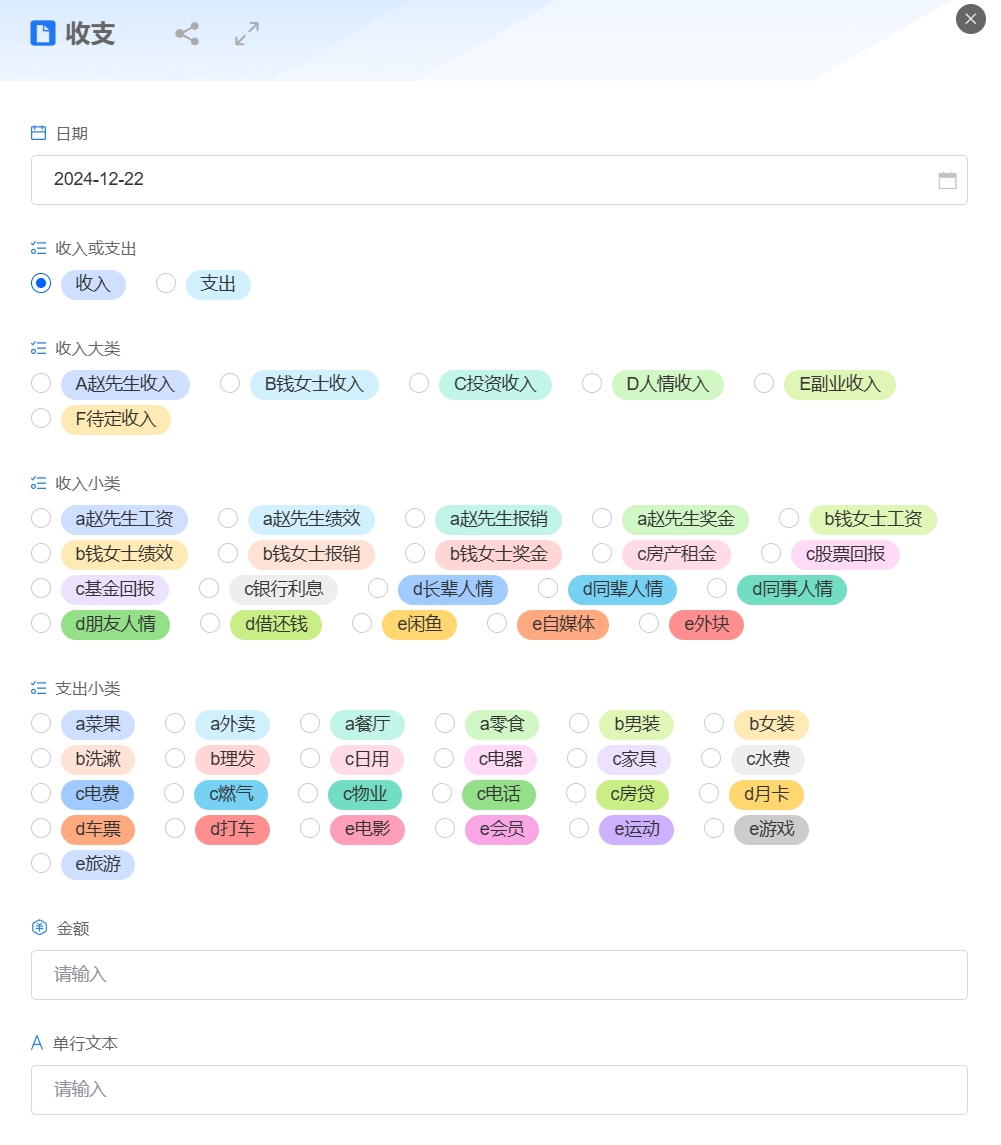1001x1145 pixels.
Task: Click the 金额 amount input field
Action: 499,975
